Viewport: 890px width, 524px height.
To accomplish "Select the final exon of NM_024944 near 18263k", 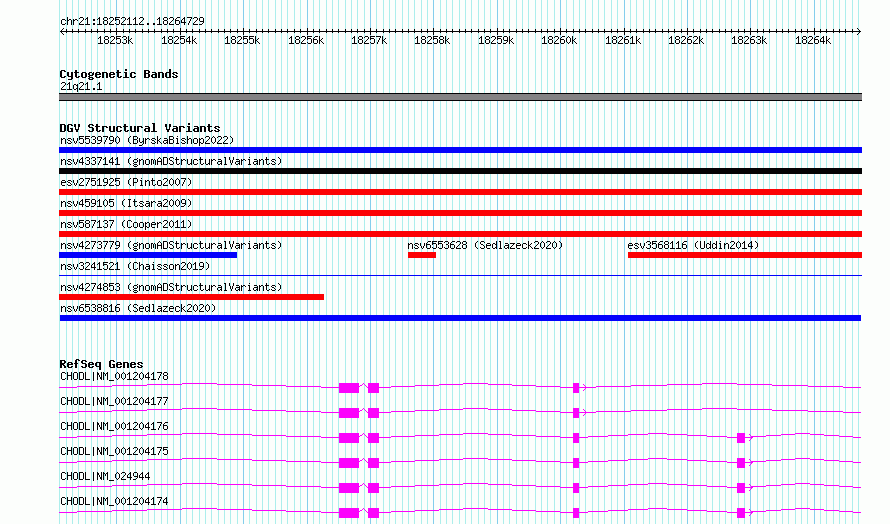I will click(741, 488).
